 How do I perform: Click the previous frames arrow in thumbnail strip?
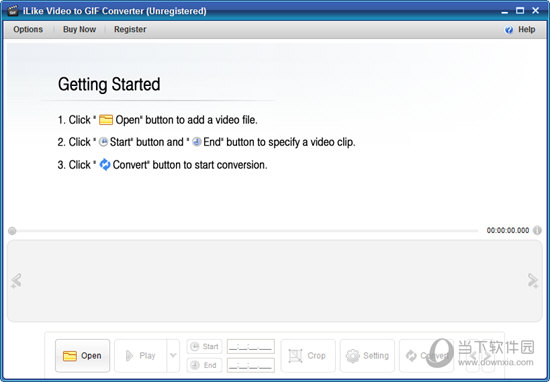tap(16, 281)
